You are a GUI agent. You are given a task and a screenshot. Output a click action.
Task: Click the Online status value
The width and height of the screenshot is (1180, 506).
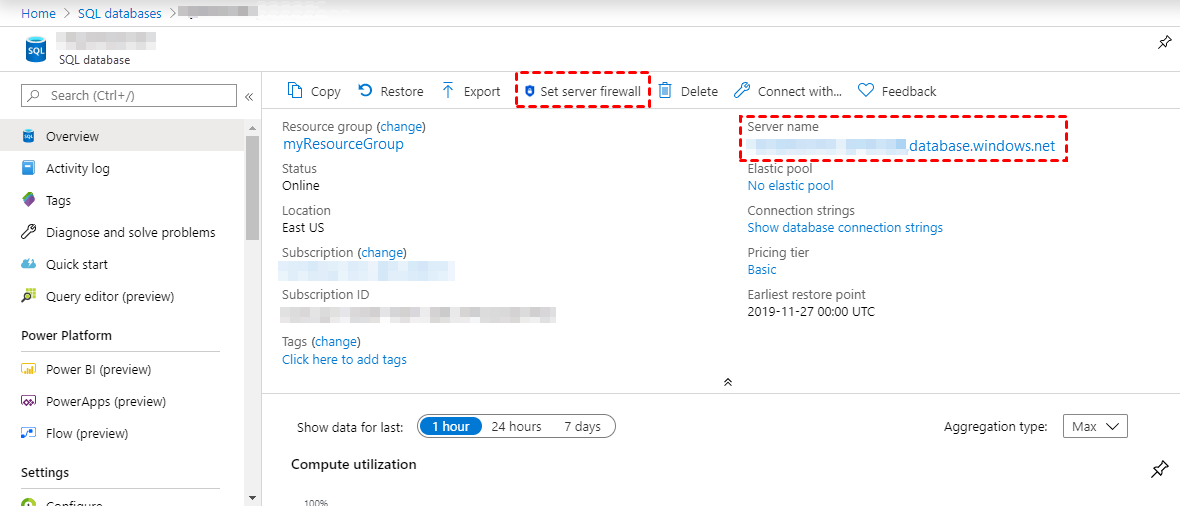tap(300, 185)
